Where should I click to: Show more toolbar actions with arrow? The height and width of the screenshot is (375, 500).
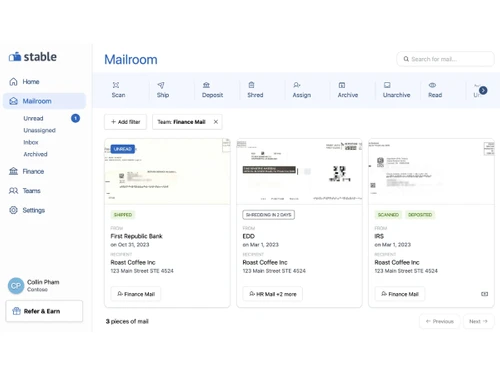pos(483,90)
